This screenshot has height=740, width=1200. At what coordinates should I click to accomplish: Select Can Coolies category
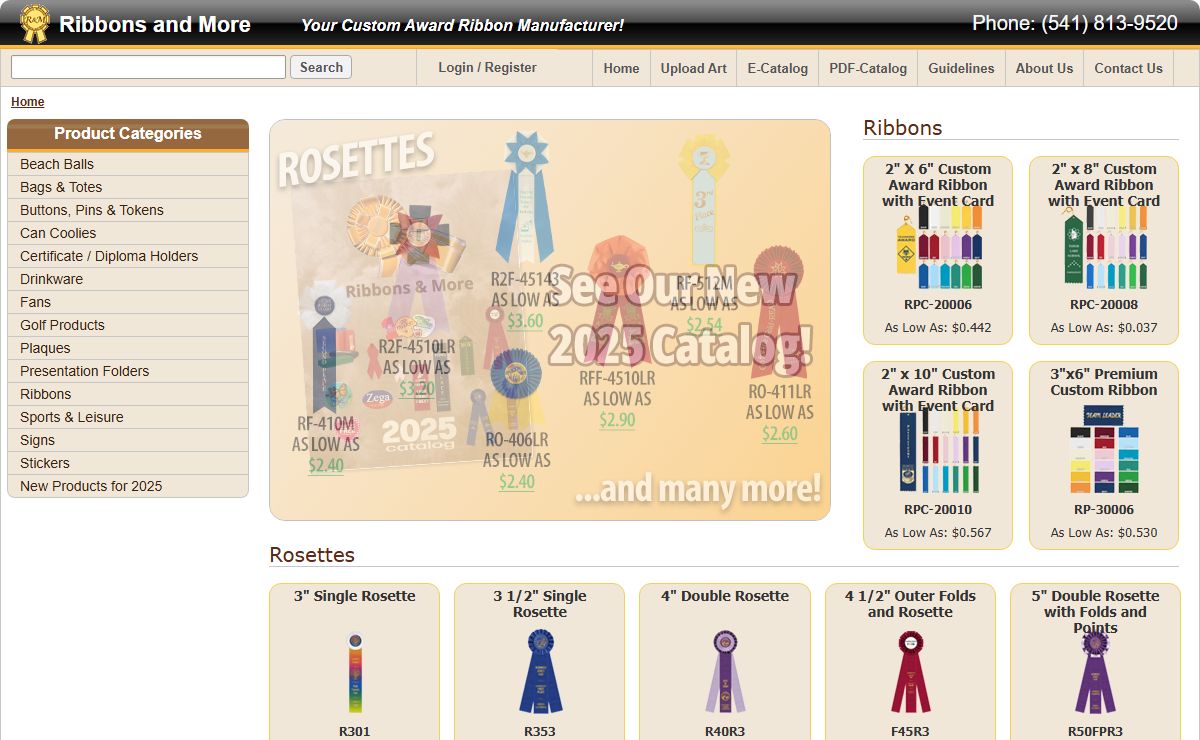[128, 233]
